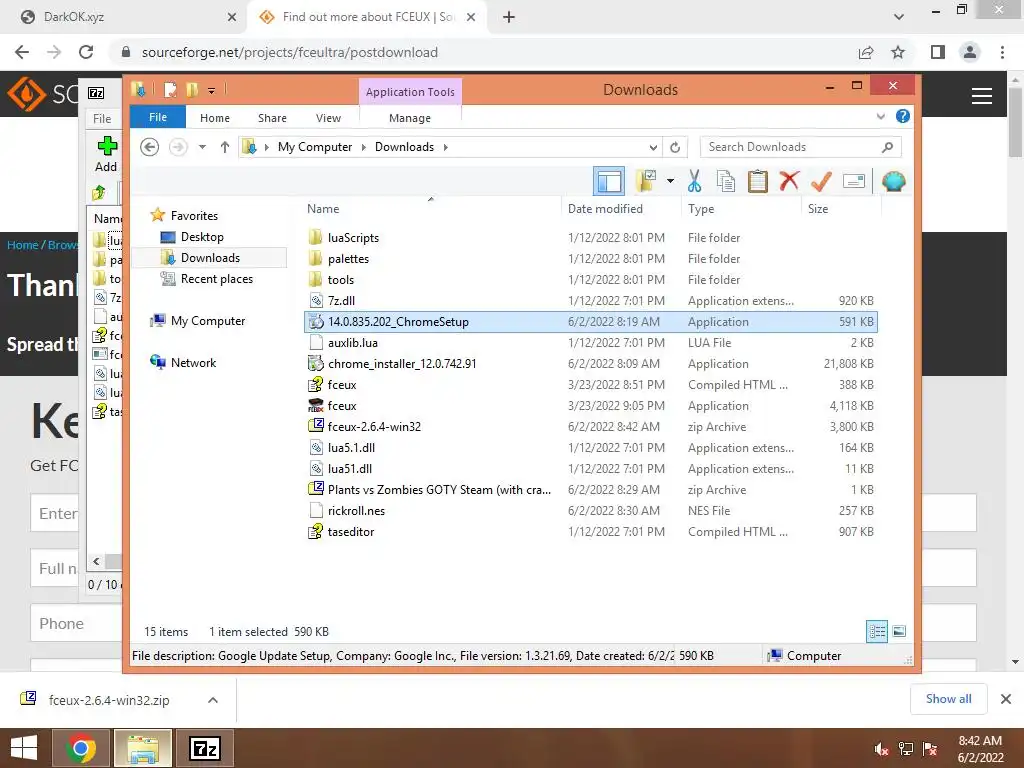This screenshot has height=768, width=1024.
Task: Open the Share ribbon tab
Action: 272,118
